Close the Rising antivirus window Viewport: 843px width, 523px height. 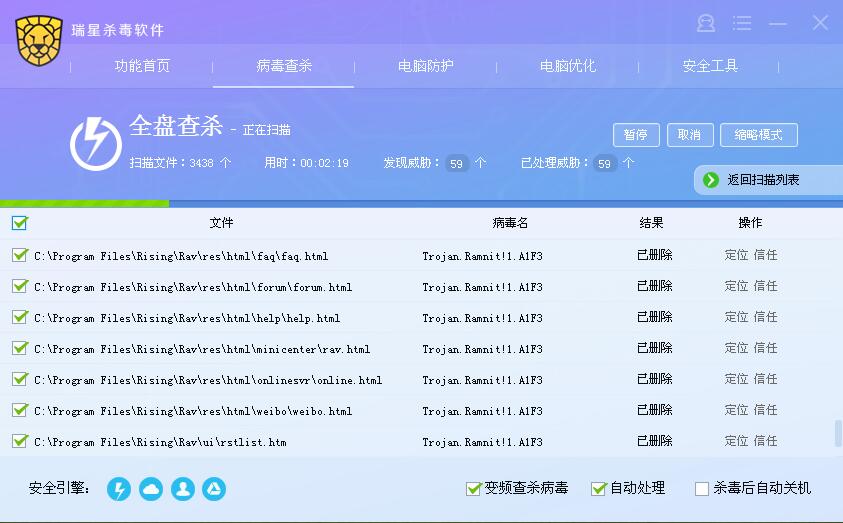(x=820, y=23)
